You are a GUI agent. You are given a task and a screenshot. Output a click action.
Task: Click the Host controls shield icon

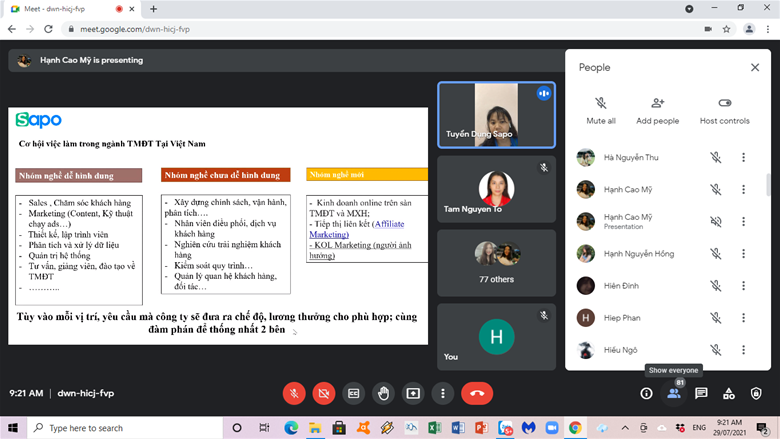(x=756, y=393)
